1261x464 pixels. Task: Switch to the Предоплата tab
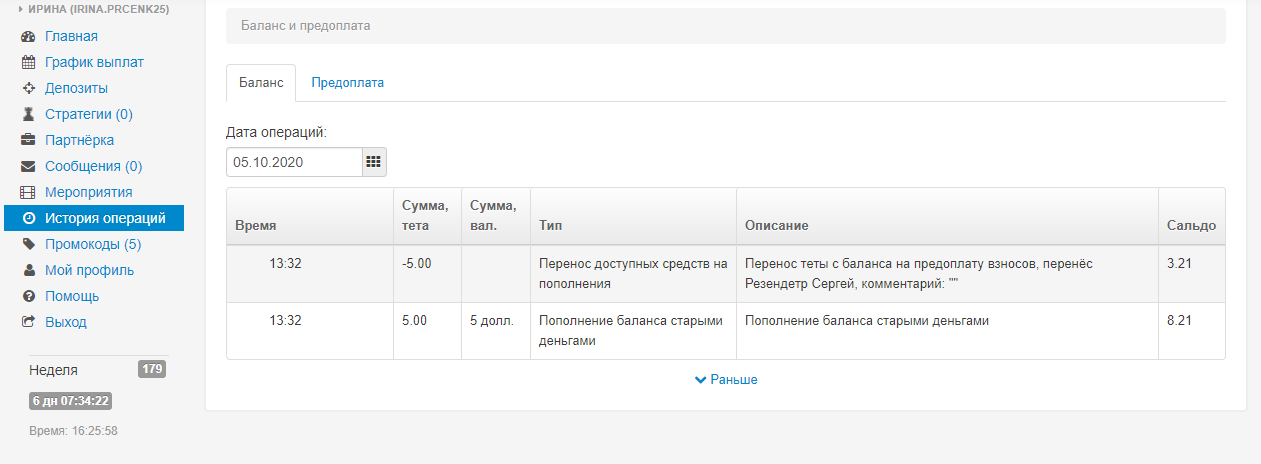coord(347,83)
